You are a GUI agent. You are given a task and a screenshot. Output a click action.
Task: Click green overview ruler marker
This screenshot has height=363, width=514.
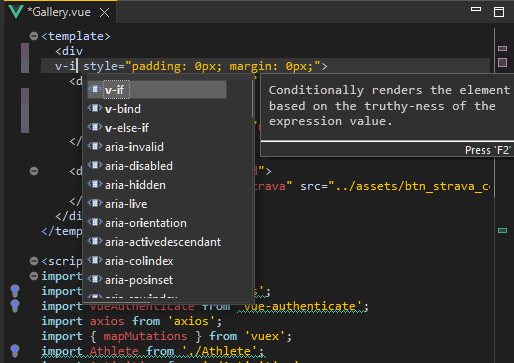pos(502,230)
